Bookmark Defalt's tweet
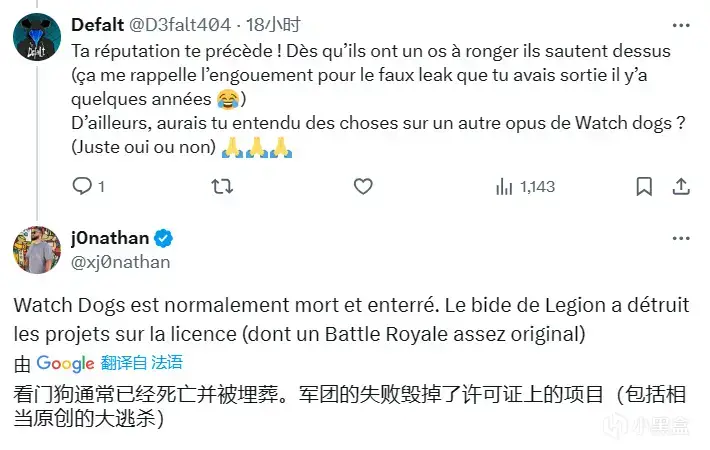 pos(644,186)
